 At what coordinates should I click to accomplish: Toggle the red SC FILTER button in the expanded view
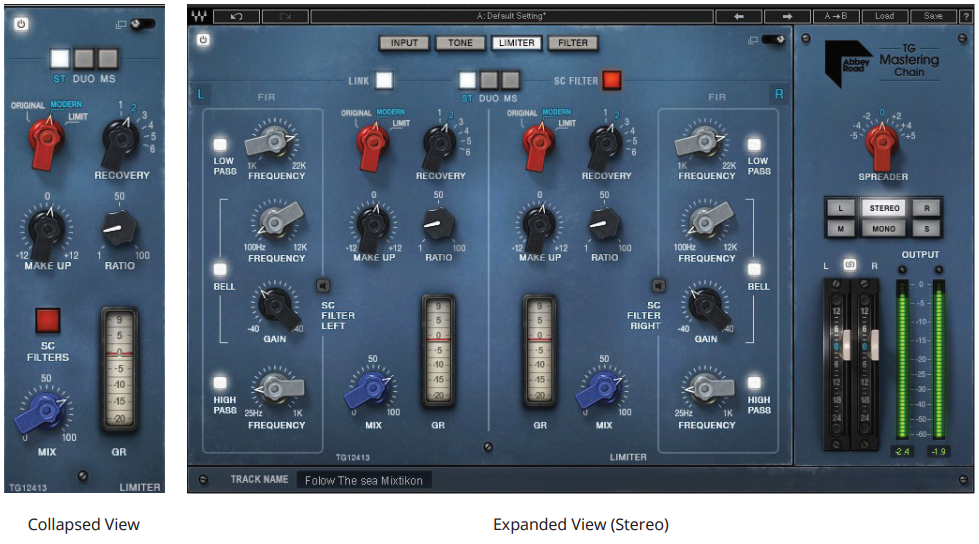point(611,80)
